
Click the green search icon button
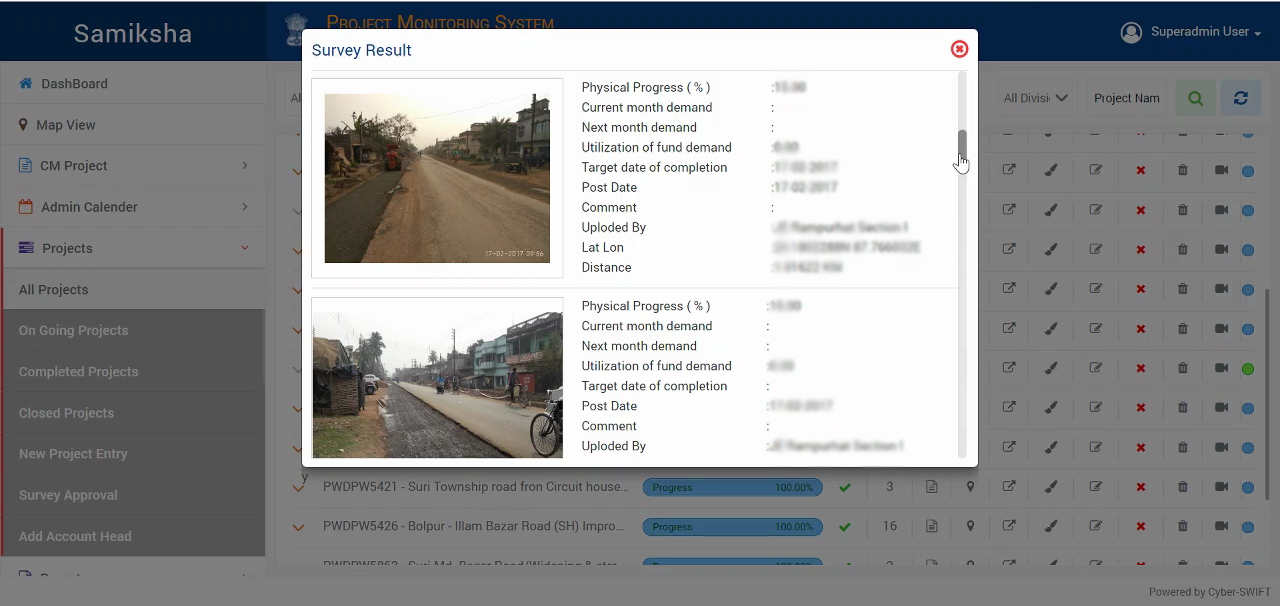tap(1195, 98)
